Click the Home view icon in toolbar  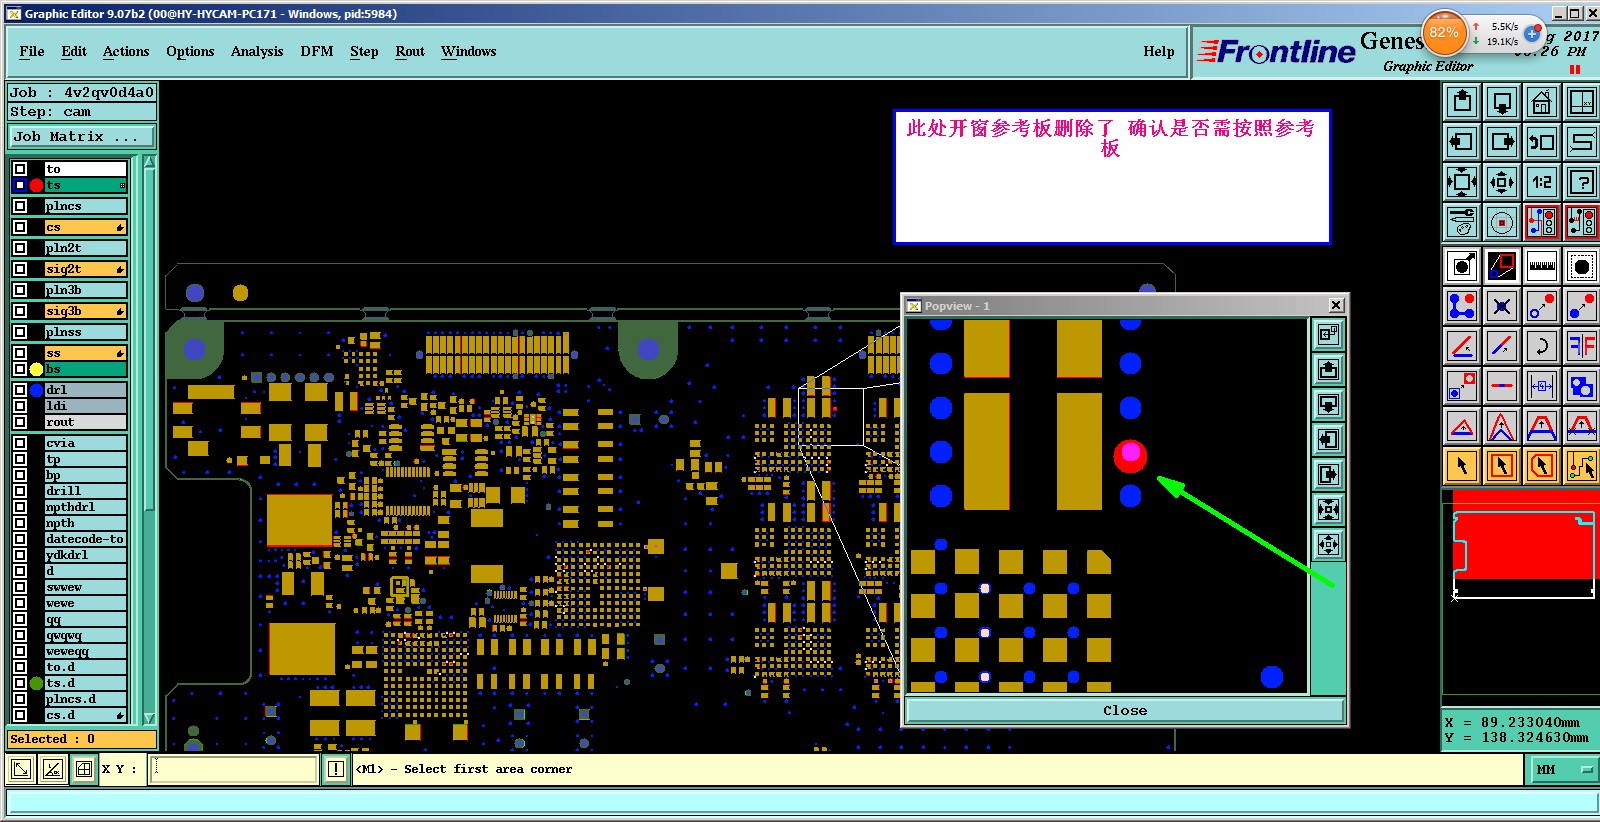(x=1542, y=102)
